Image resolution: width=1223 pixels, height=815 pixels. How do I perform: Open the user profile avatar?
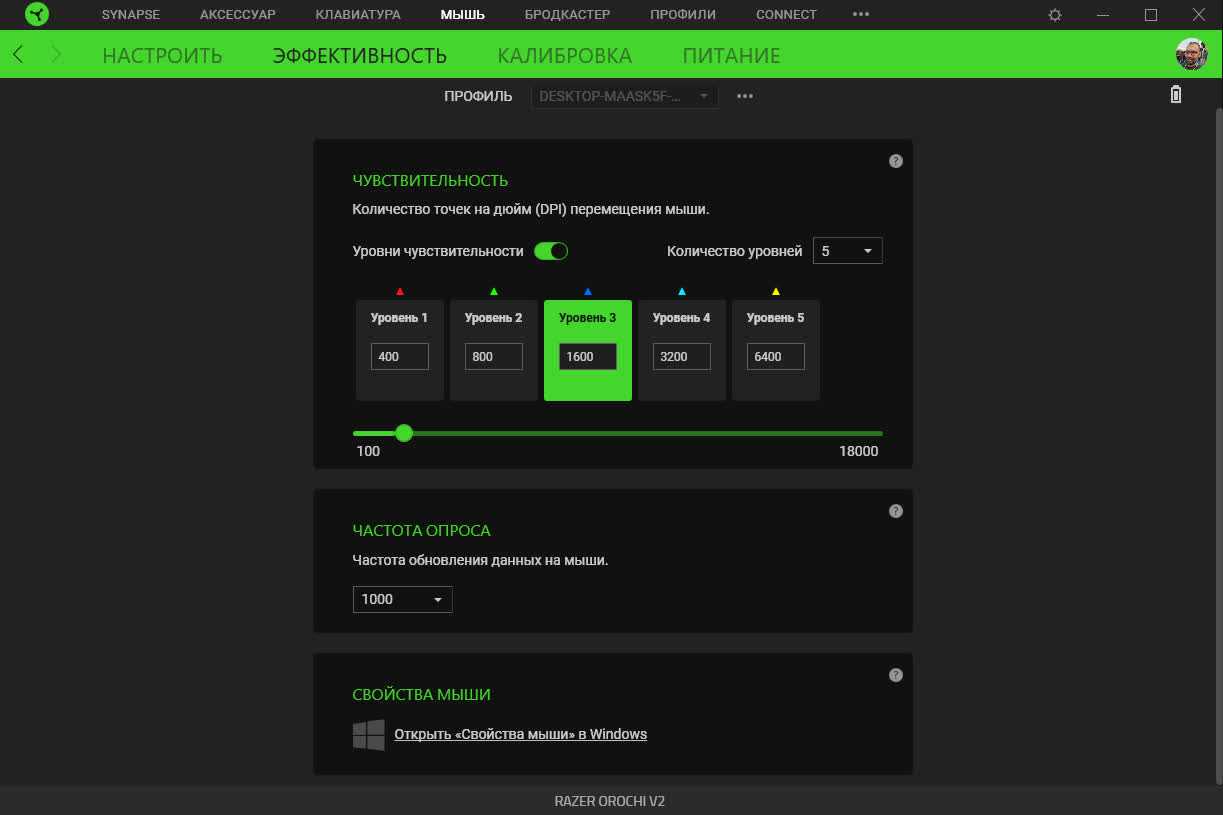tap(1191, 54)
